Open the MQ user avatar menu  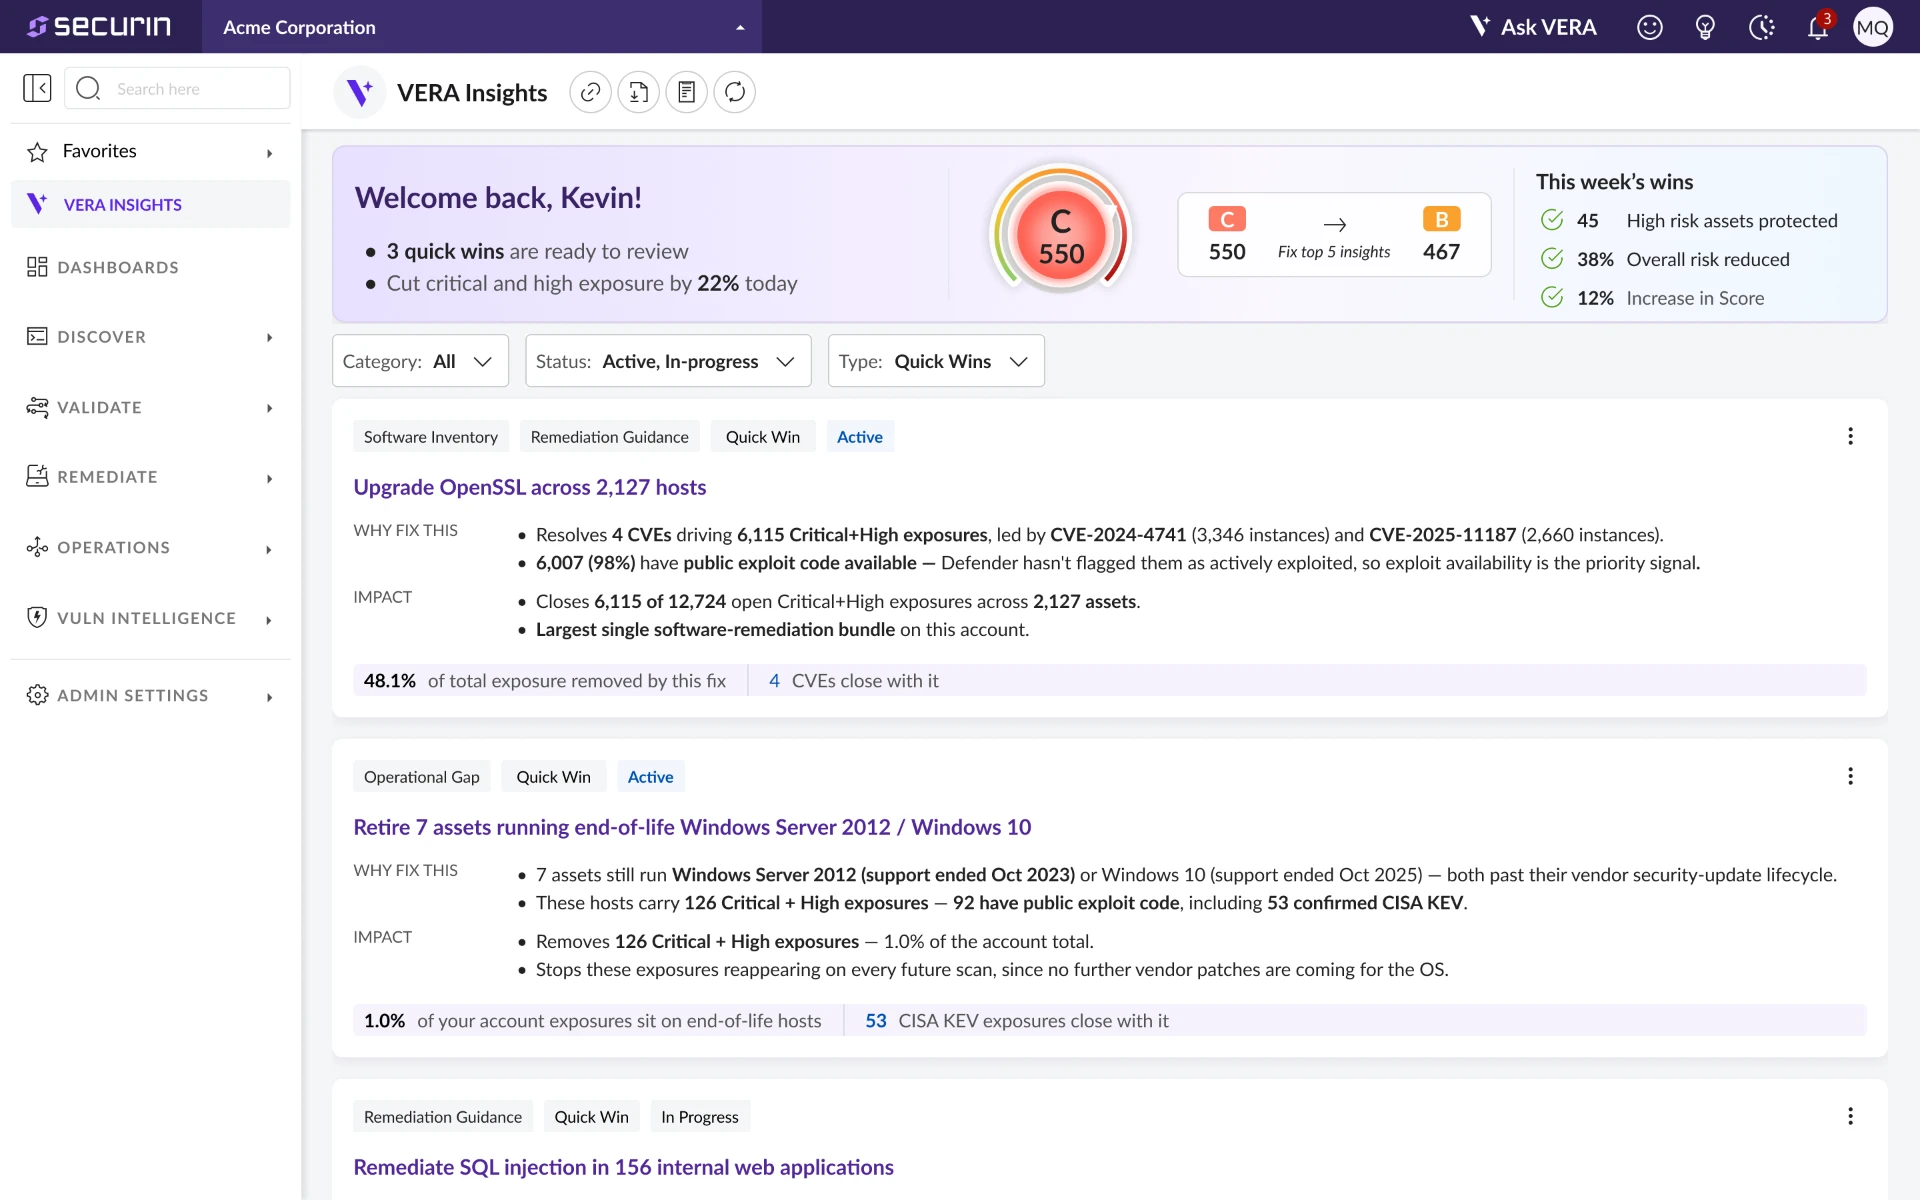(x=1872, y=27)
